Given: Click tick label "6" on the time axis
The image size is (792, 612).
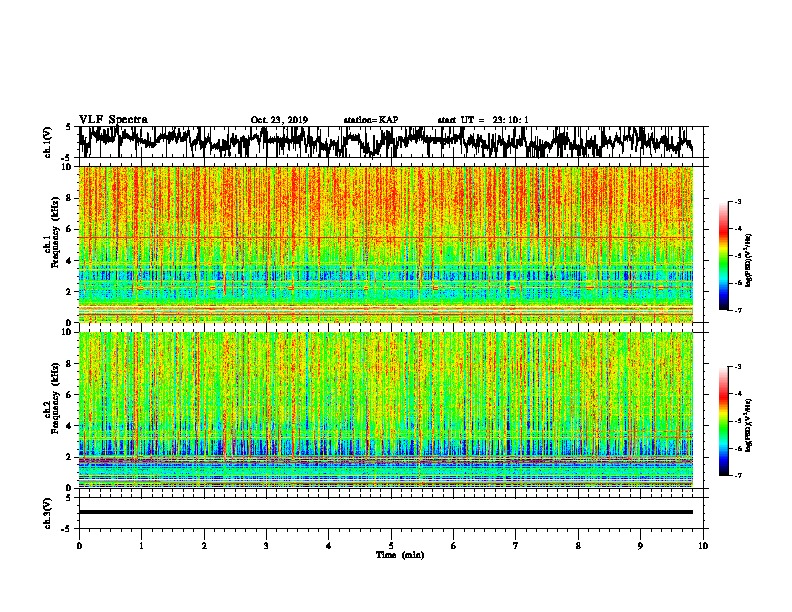Looking at the screenshot, I should coord(454,546).
